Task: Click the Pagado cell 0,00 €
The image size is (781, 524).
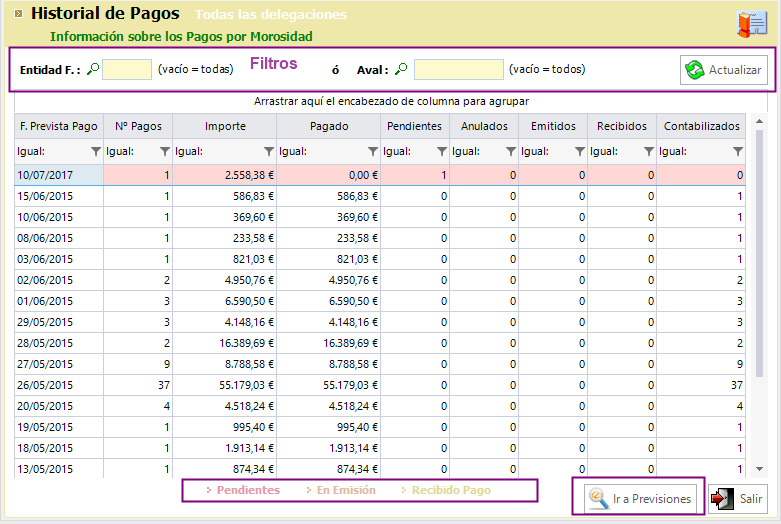Action: [x=329, y=175]
